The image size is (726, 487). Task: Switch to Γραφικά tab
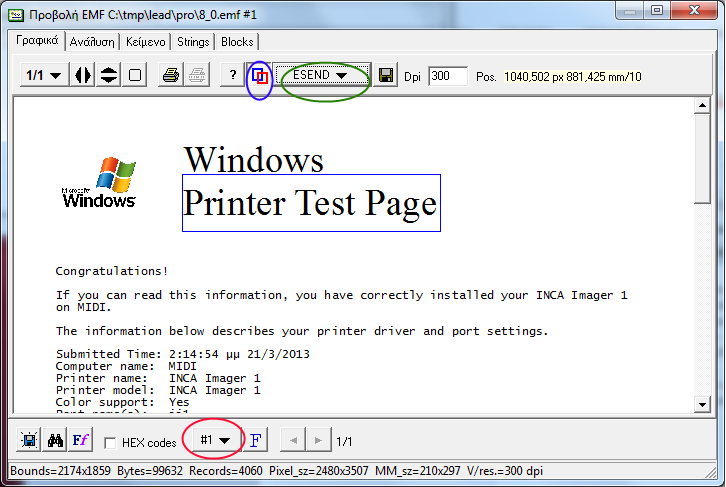point(37,40)
